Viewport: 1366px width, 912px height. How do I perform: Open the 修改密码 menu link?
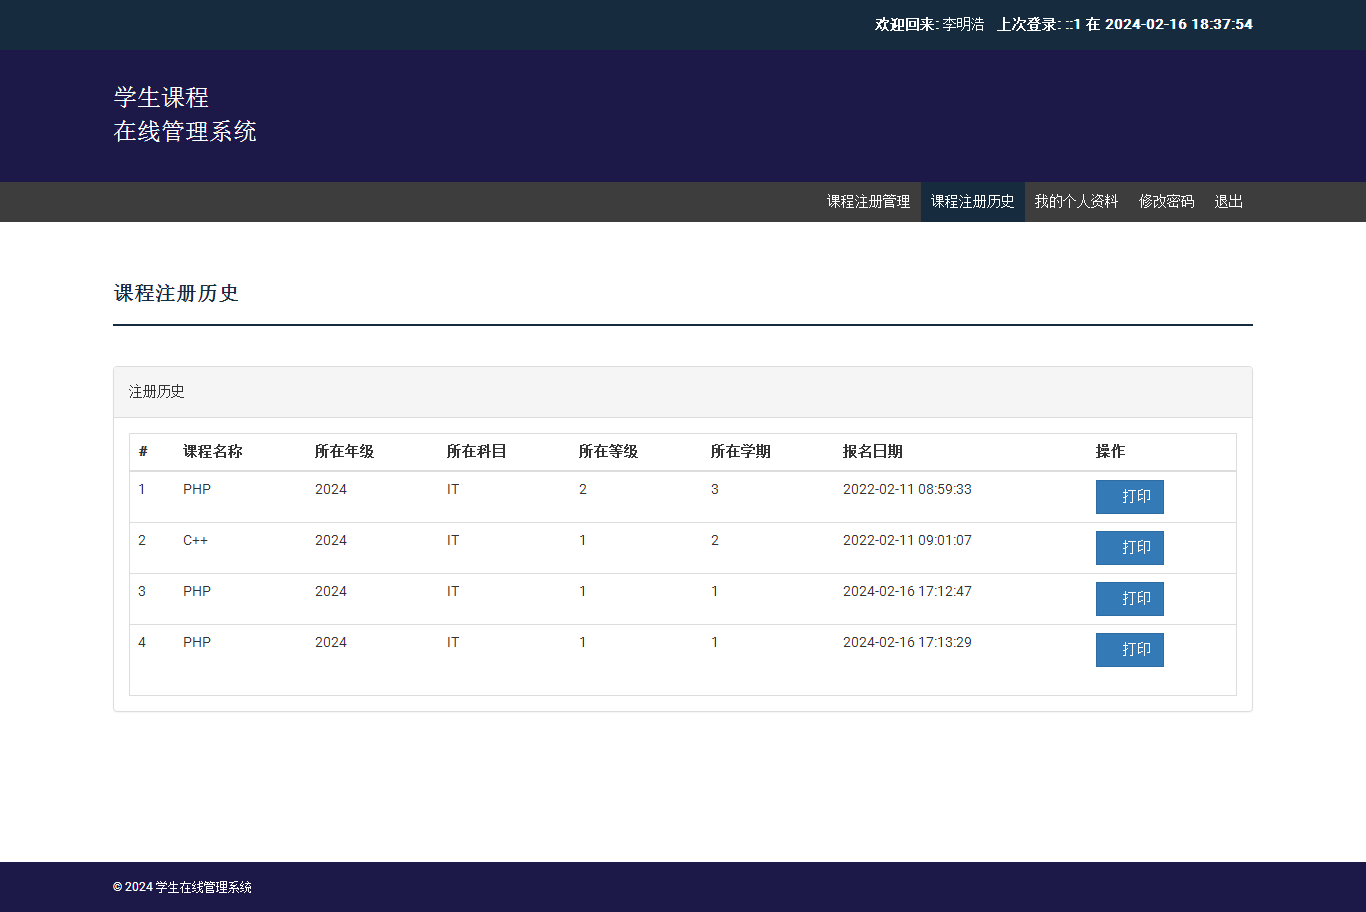click(1166, 202)
